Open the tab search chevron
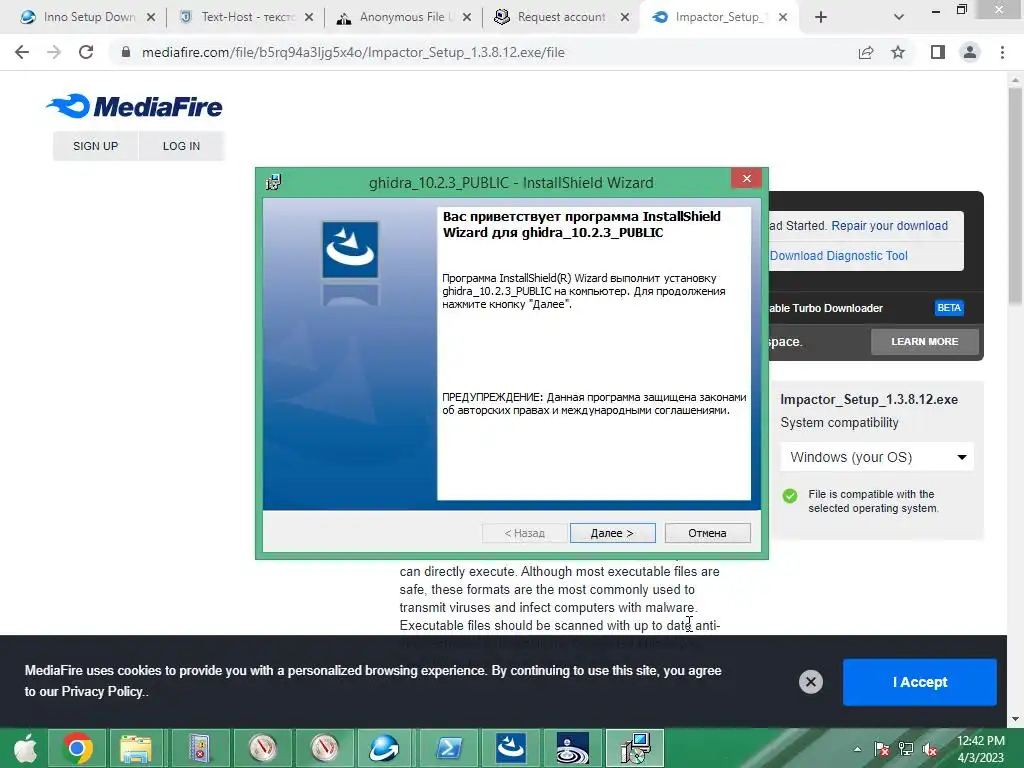1024x768 pixels. tap(899, 17)
